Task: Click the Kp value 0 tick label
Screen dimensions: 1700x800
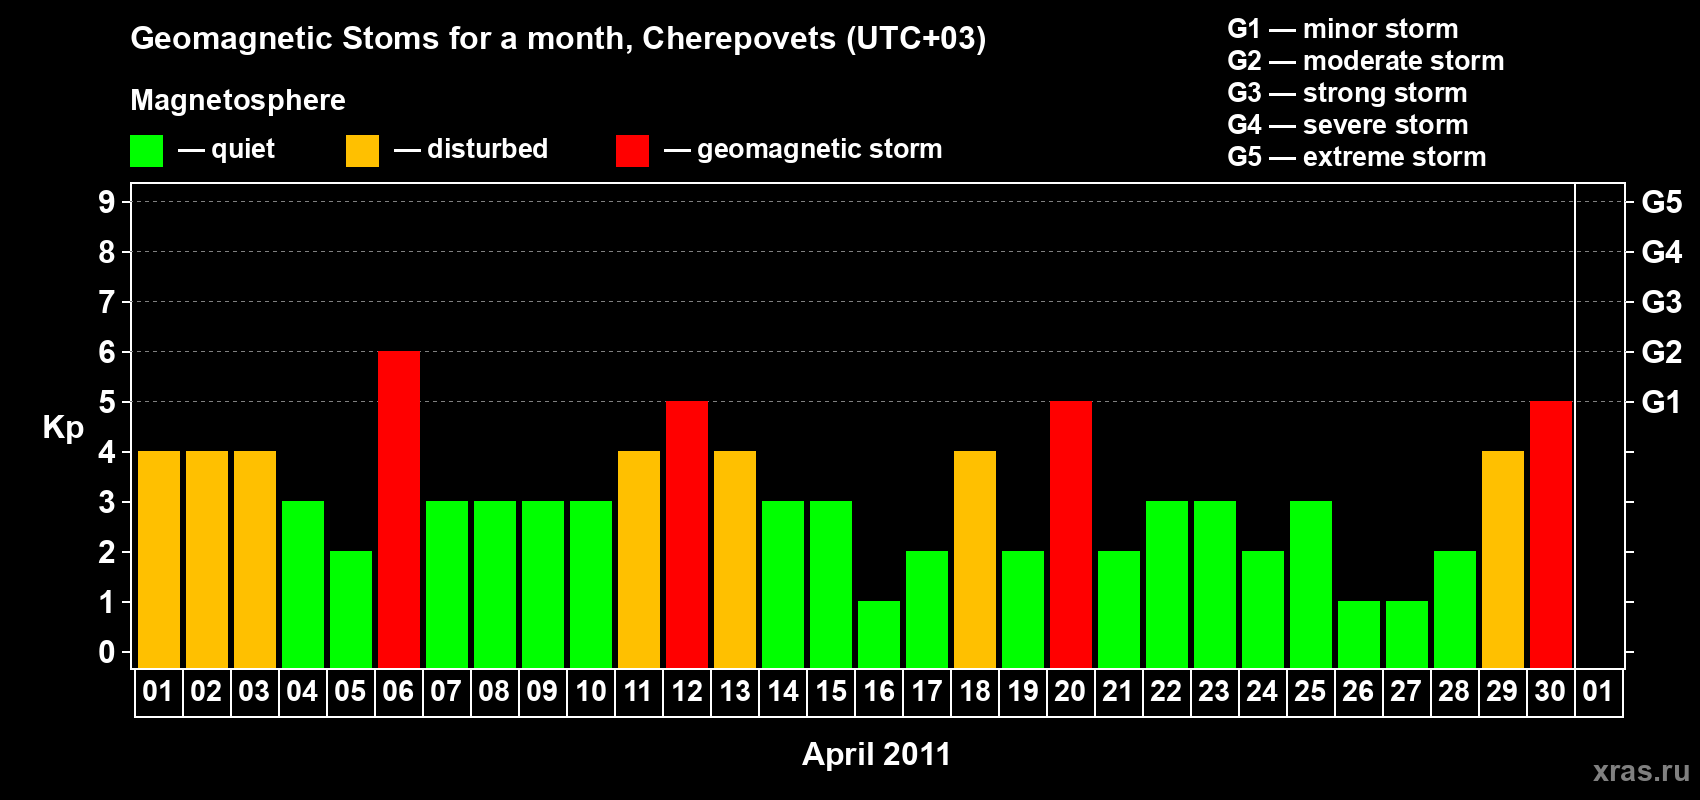Action: [x=107, y=652]
